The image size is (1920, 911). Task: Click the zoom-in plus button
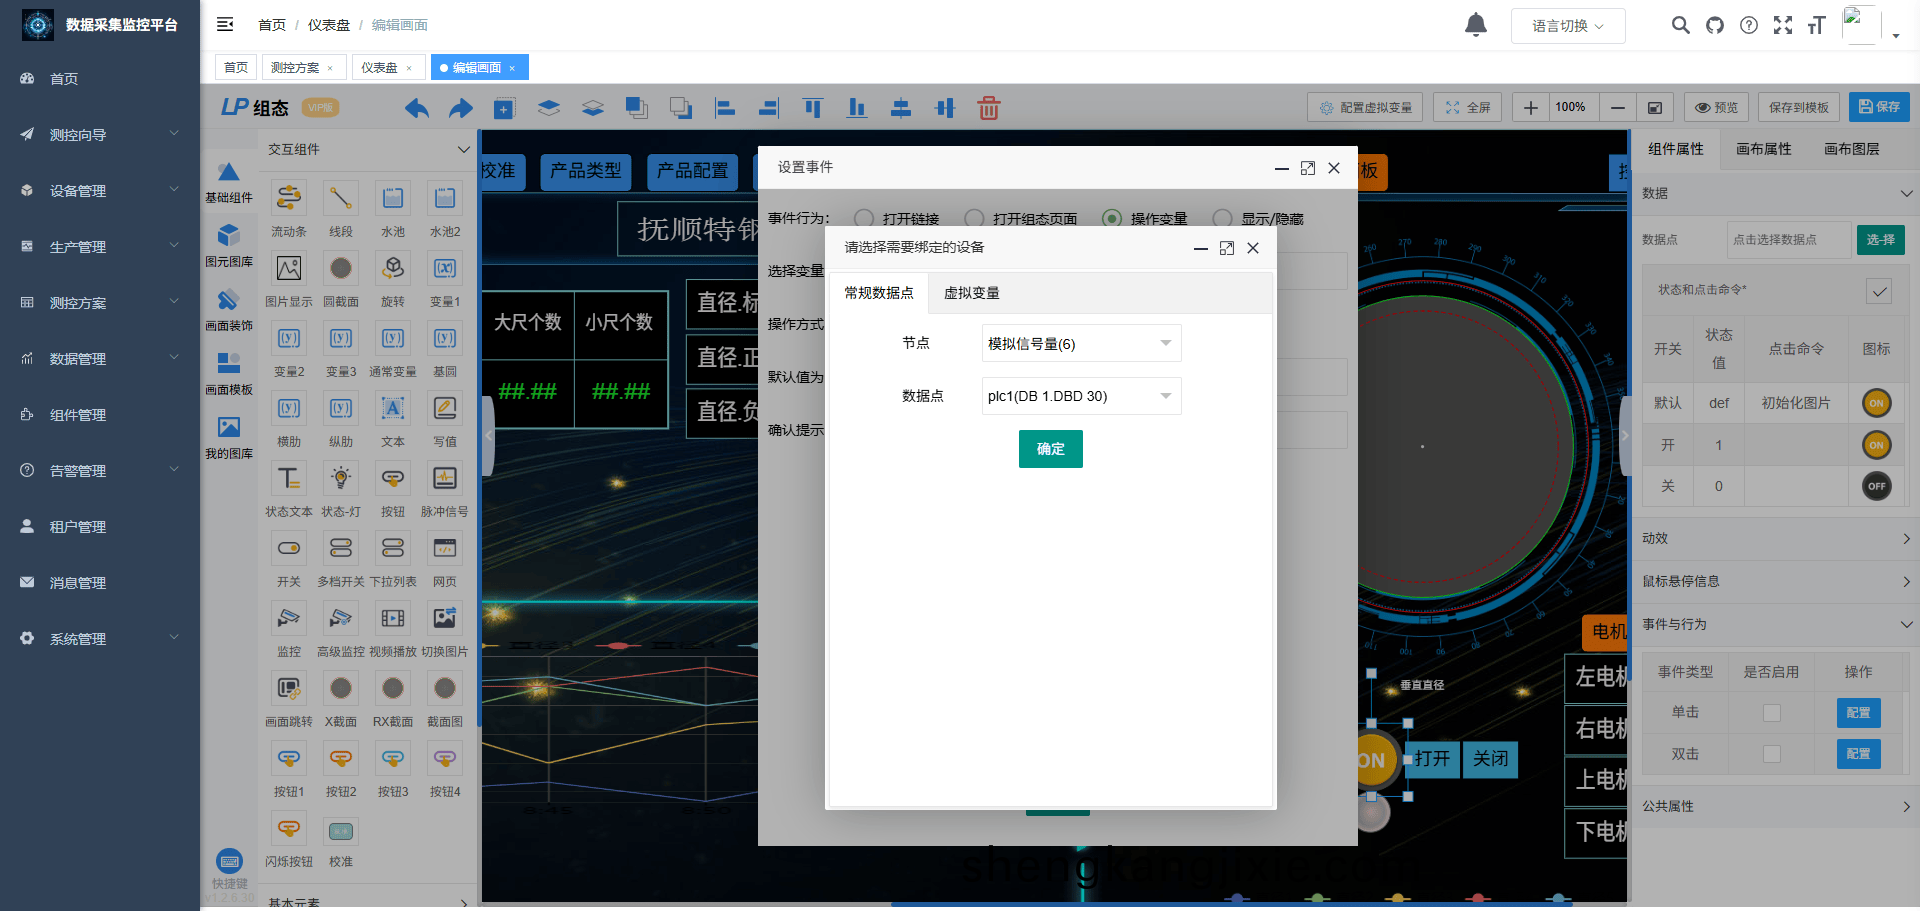1530,108
